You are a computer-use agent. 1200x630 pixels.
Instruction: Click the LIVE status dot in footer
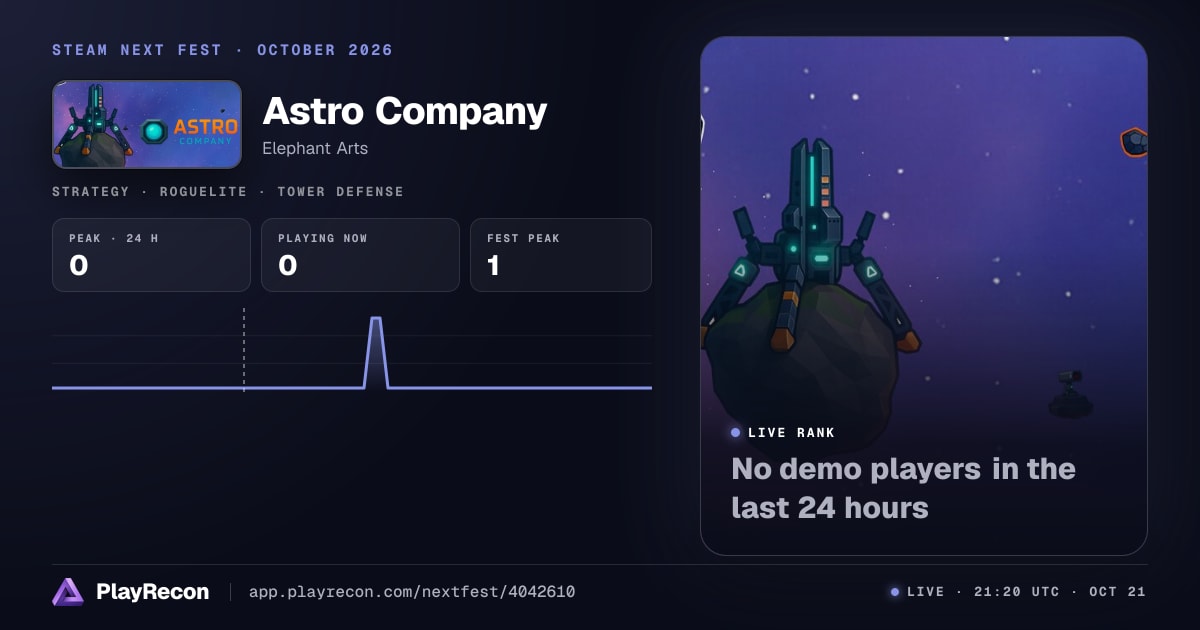(895, 592)
